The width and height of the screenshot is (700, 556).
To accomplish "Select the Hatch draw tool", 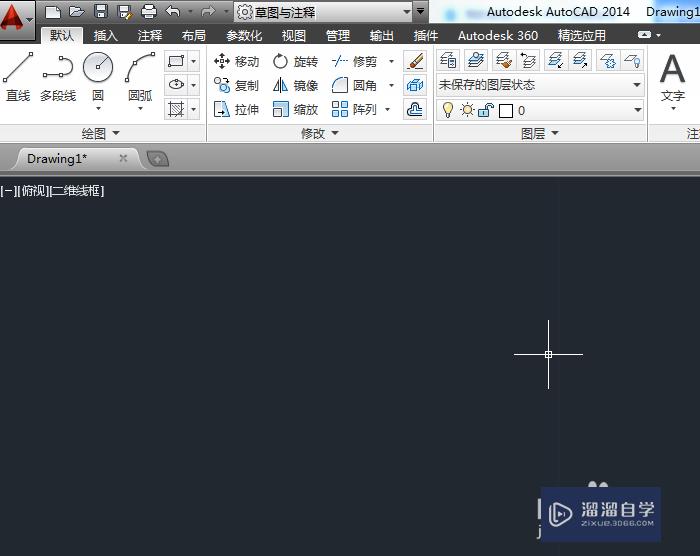I will coord(176,109).
